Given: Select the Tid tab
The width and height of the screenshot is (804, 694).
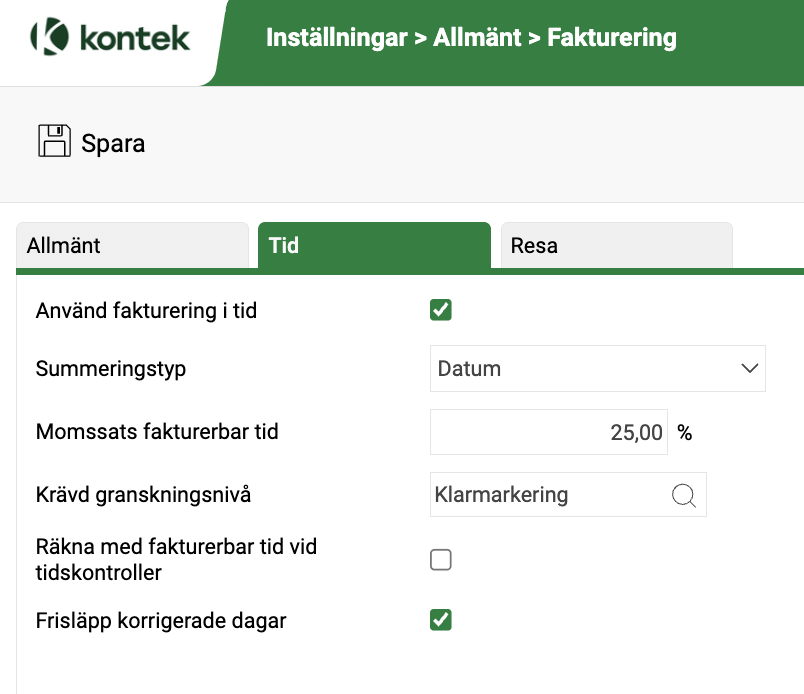Looking at the screenshot, I should [x=374, y=245].
